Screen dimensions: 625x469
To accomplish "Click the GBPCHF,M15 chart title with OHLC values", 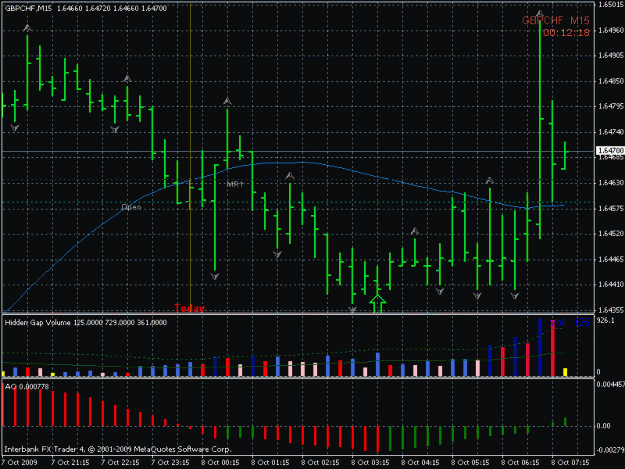I will click(86, 8).
